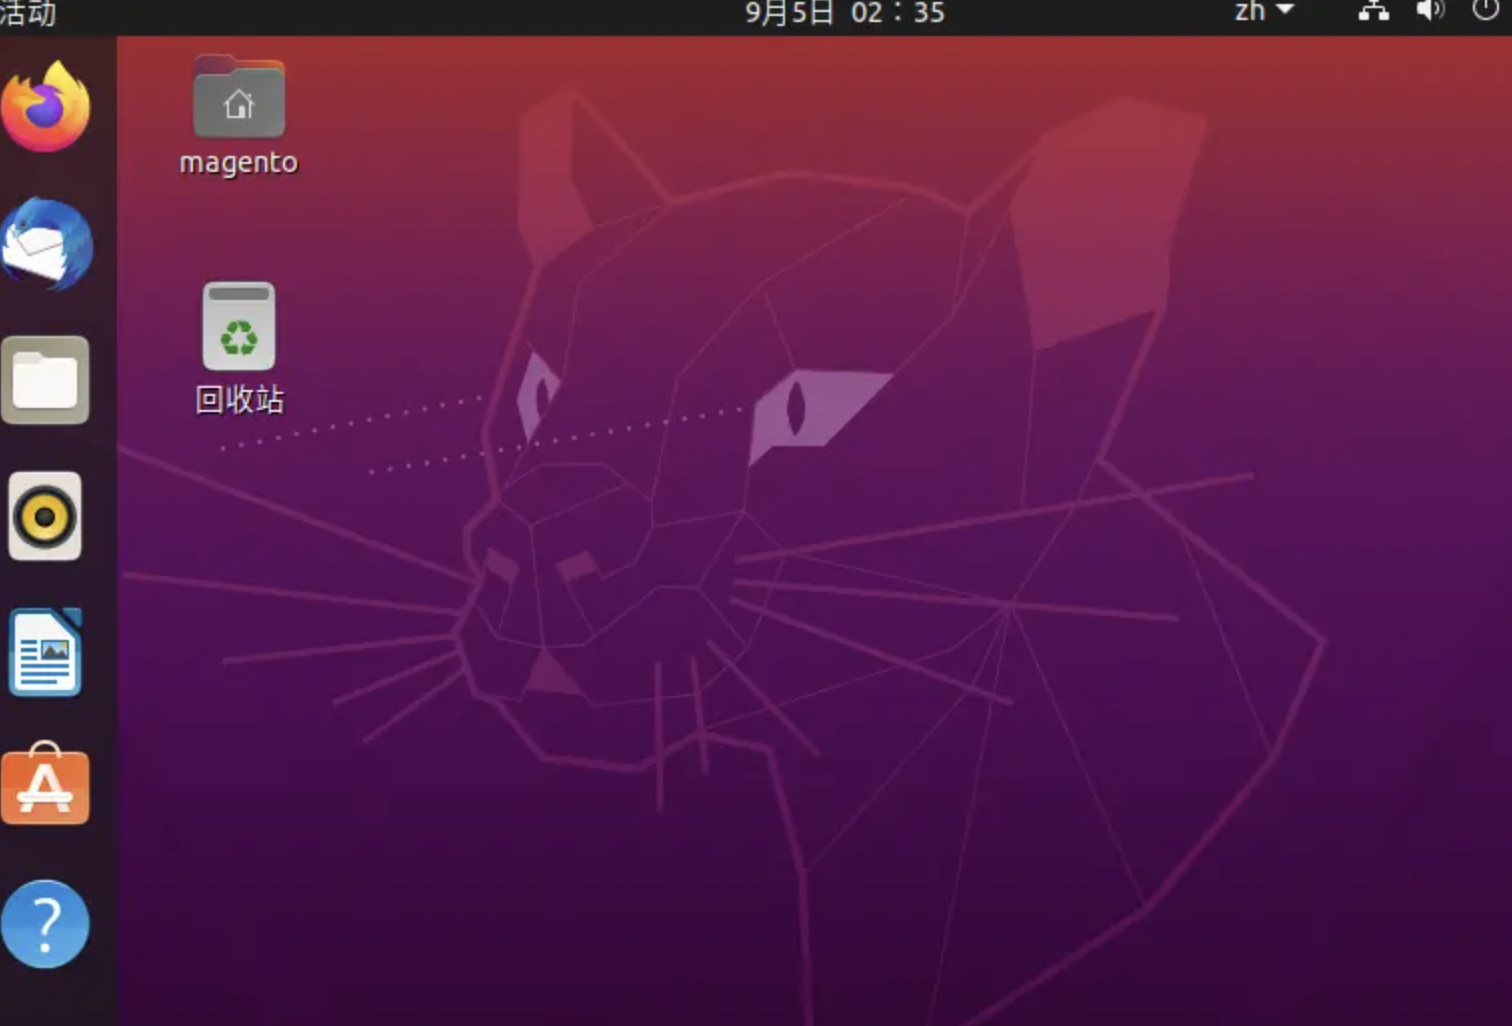Select the 回收站 trash icon
The image size is (1512, 1026).
[239, 327]
